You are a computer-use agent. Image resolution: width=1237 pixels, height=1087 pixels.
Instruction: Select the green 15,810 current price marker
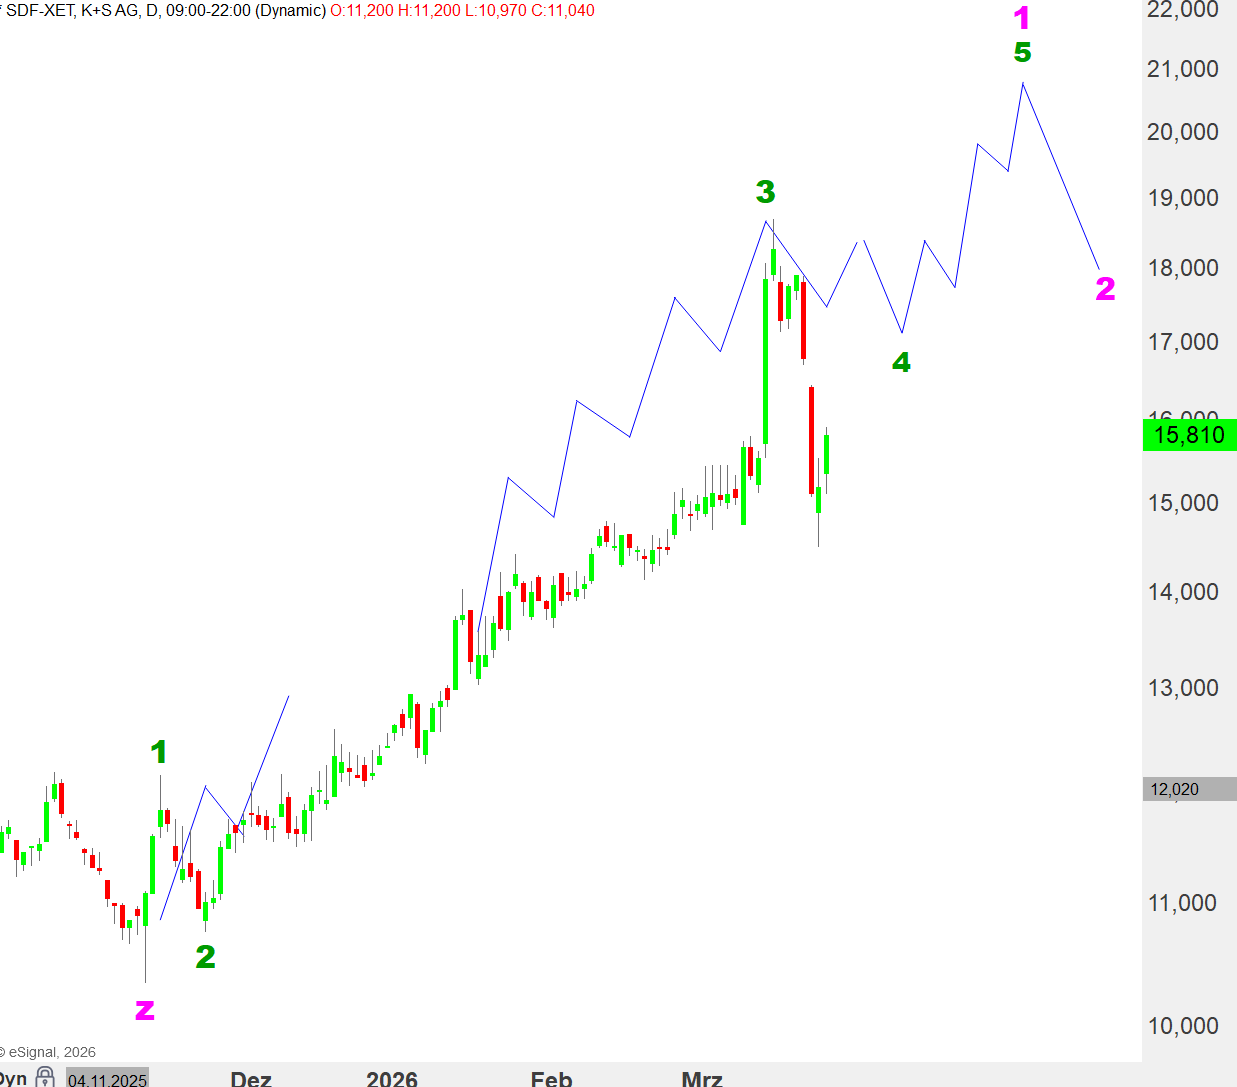(1189, 435)
